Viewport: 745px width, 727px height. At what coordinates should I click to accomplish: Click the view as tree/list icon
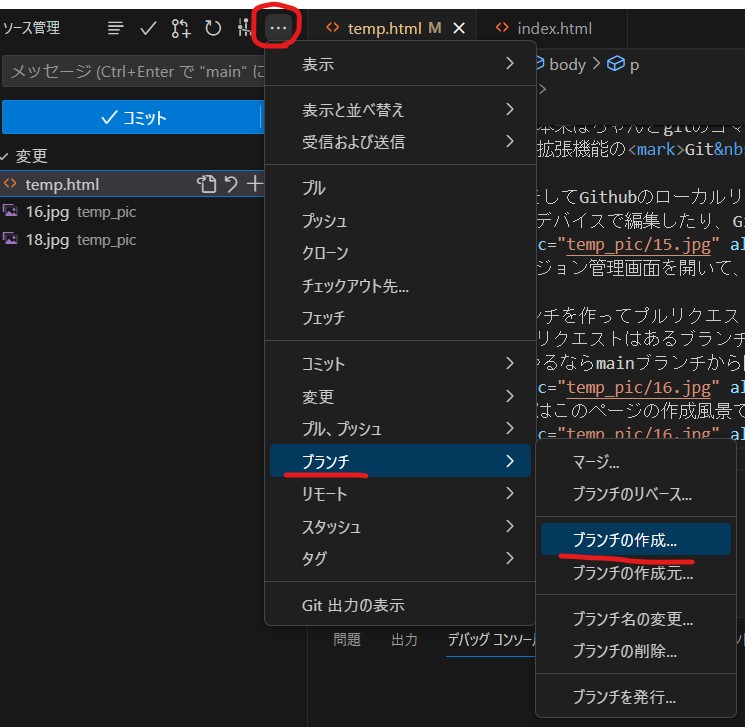[116, 28]
